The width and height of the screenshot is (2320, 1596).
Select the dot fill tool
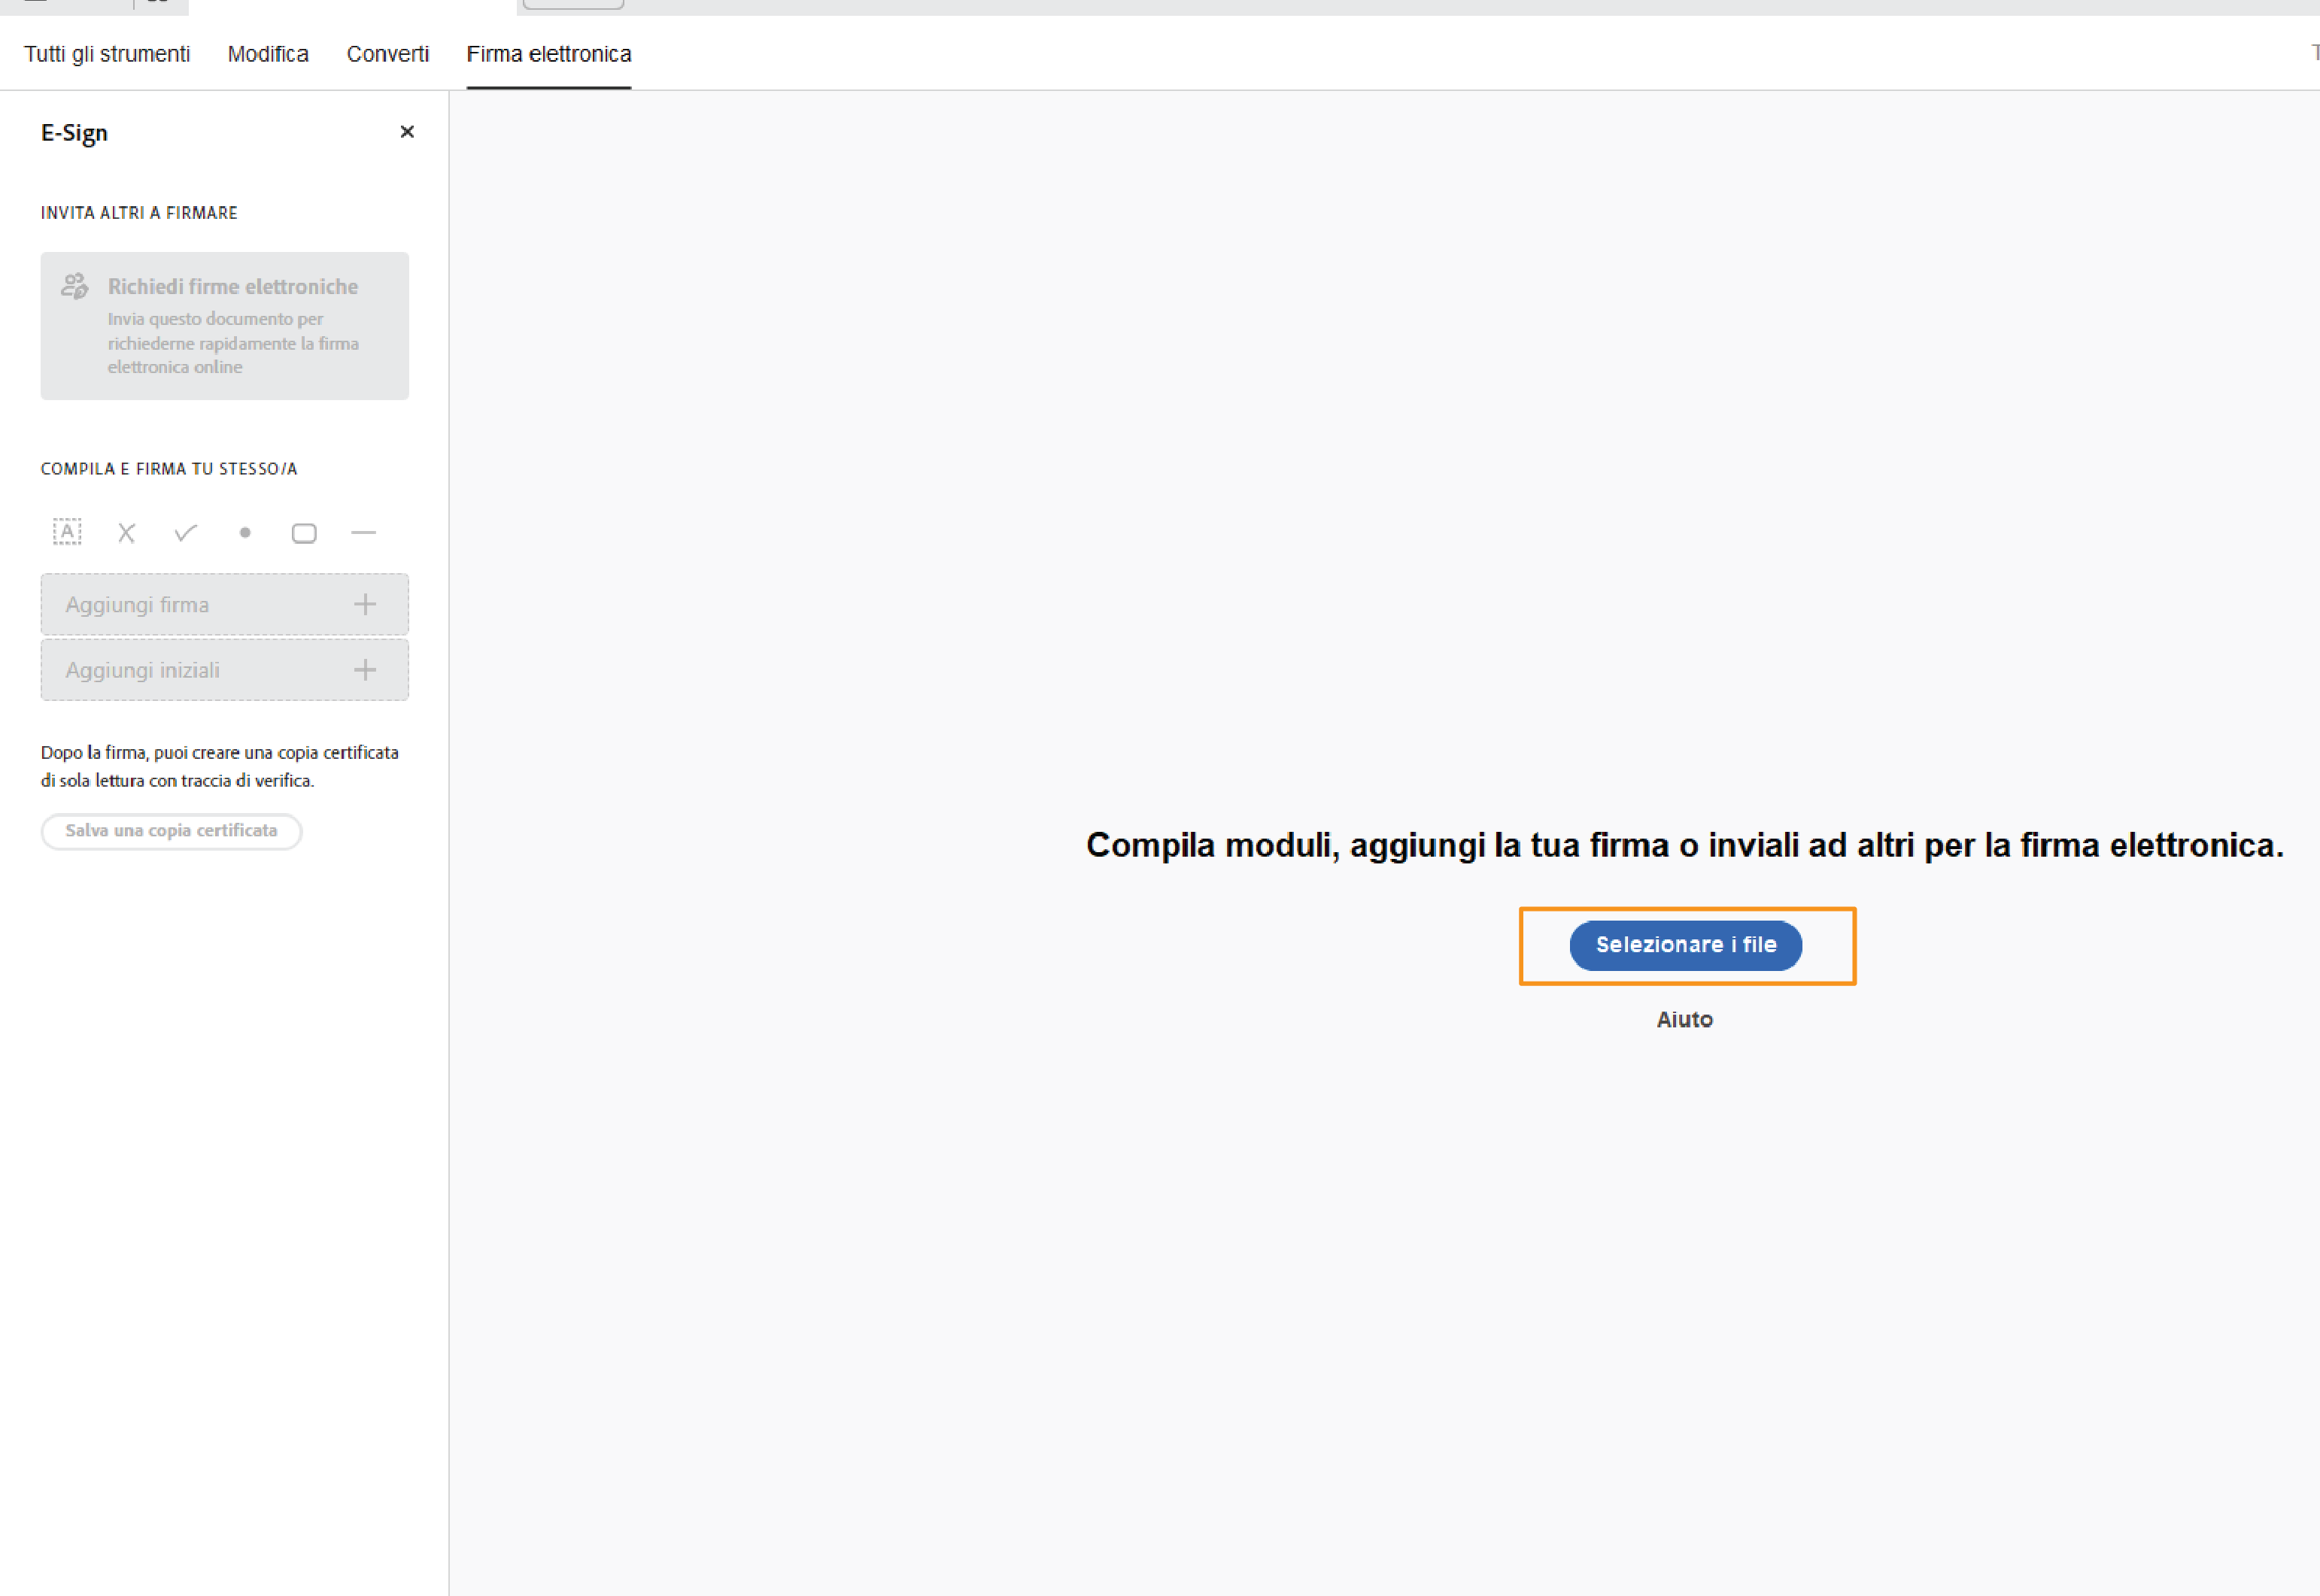click(245, 533)
